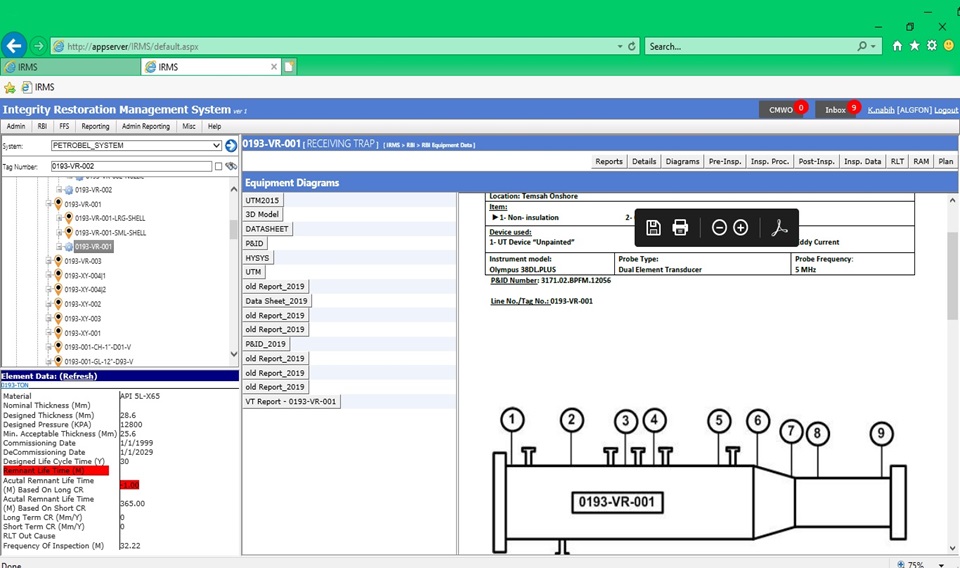This screenshot has width=960, height=568.
Task: Click inside the Tag Number input field
Action: click(x=130, y=166)
